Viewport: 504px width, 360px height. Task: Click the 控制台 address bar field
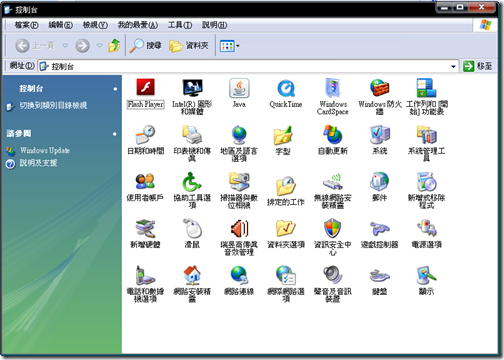pos(248,66)
